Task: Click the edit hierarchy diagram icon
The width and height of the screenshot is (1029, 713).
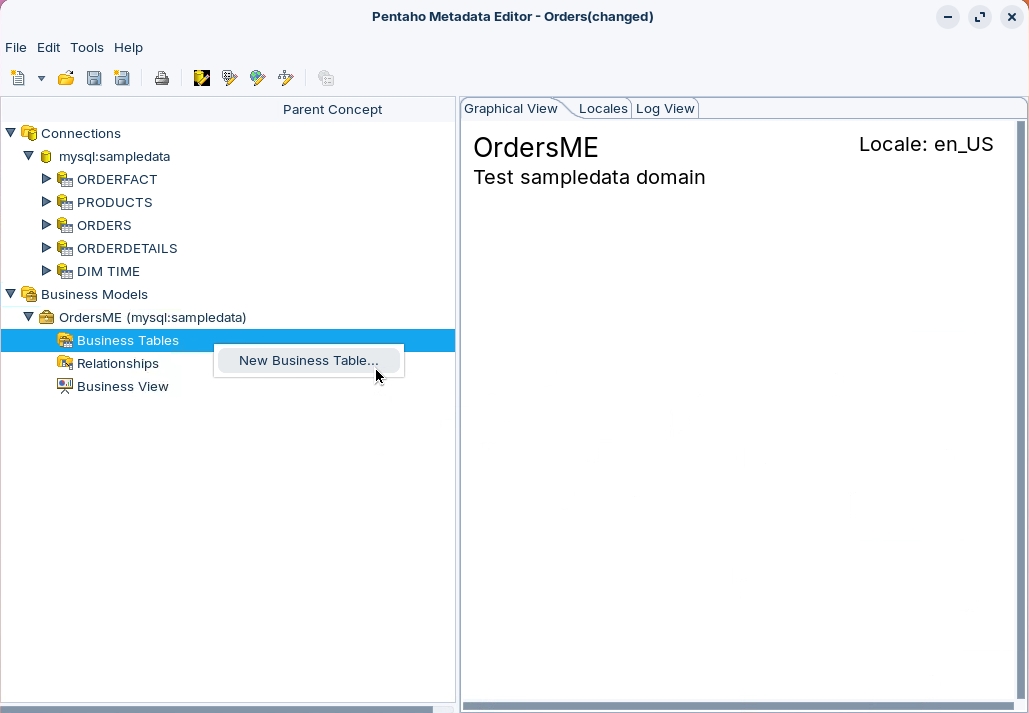Action: [x=286, y=78]
